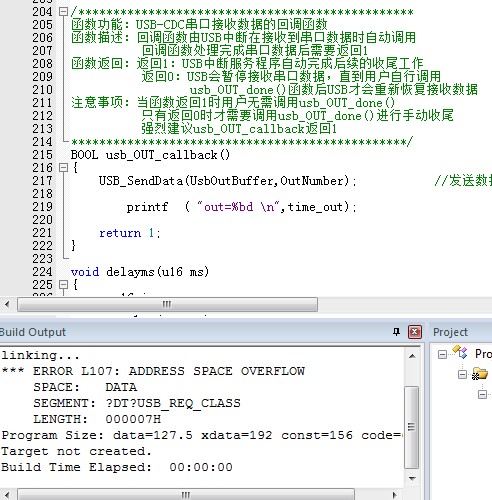The image size is (492, 500).
Task: Click void delayms(u16 ms) declaration
Action: point(140,272)
